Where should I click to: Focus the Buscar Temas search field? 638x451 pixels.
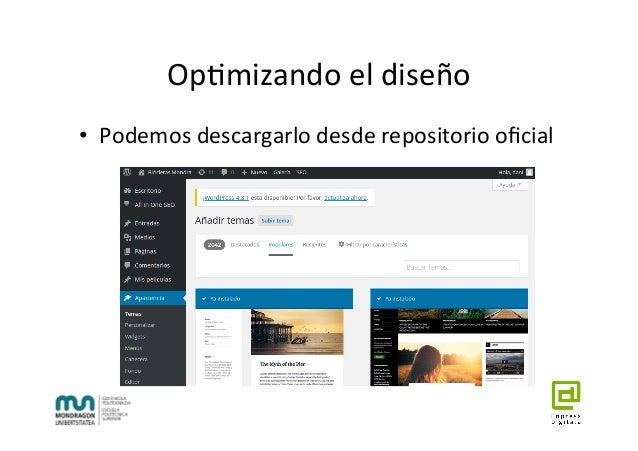(462, 267)
